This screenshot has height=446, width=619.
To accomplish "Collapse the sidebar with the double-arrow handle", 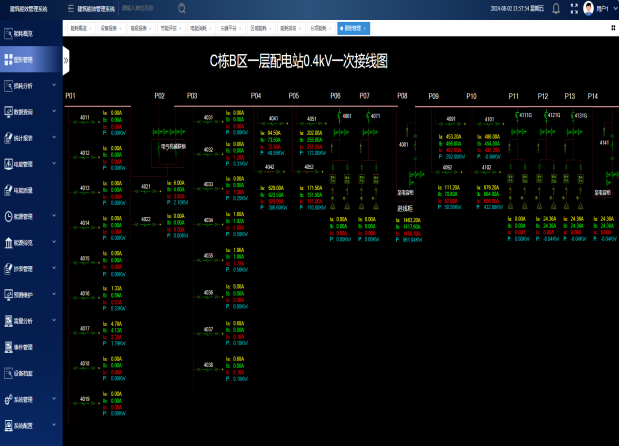I will tap(66, 60).
